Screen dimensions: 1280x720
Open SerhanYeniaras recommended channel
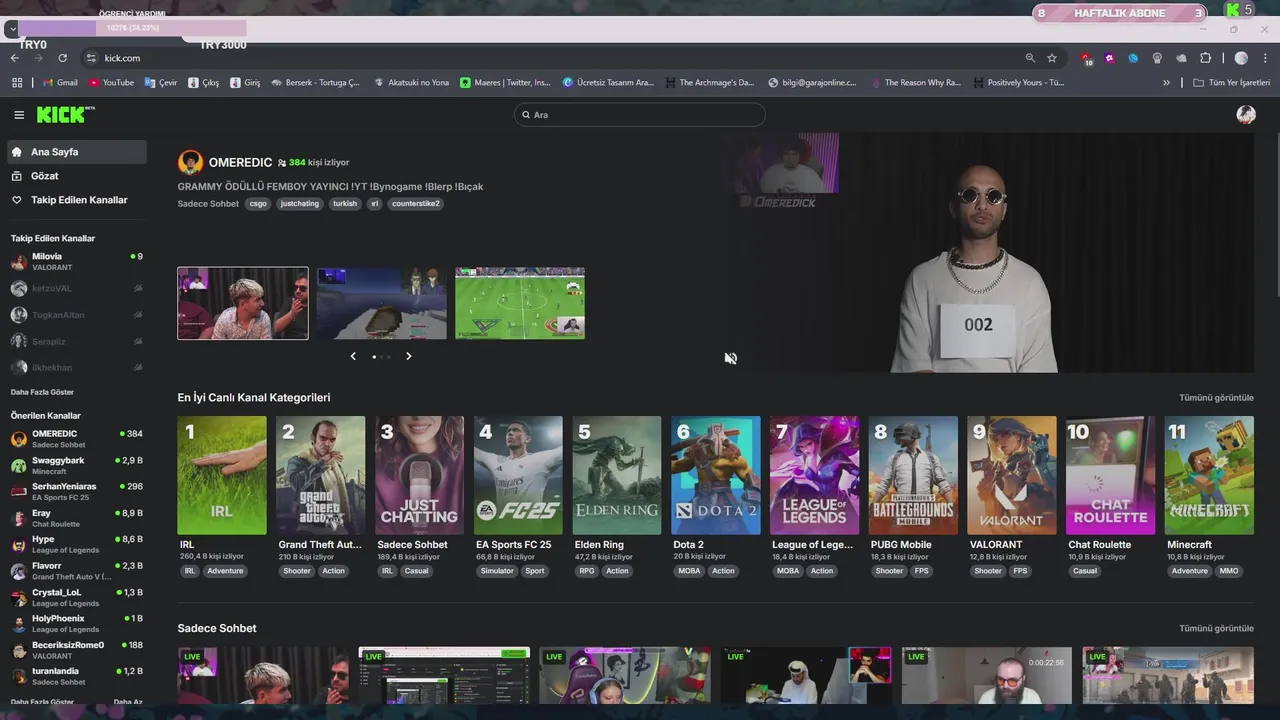click(77, 491)
